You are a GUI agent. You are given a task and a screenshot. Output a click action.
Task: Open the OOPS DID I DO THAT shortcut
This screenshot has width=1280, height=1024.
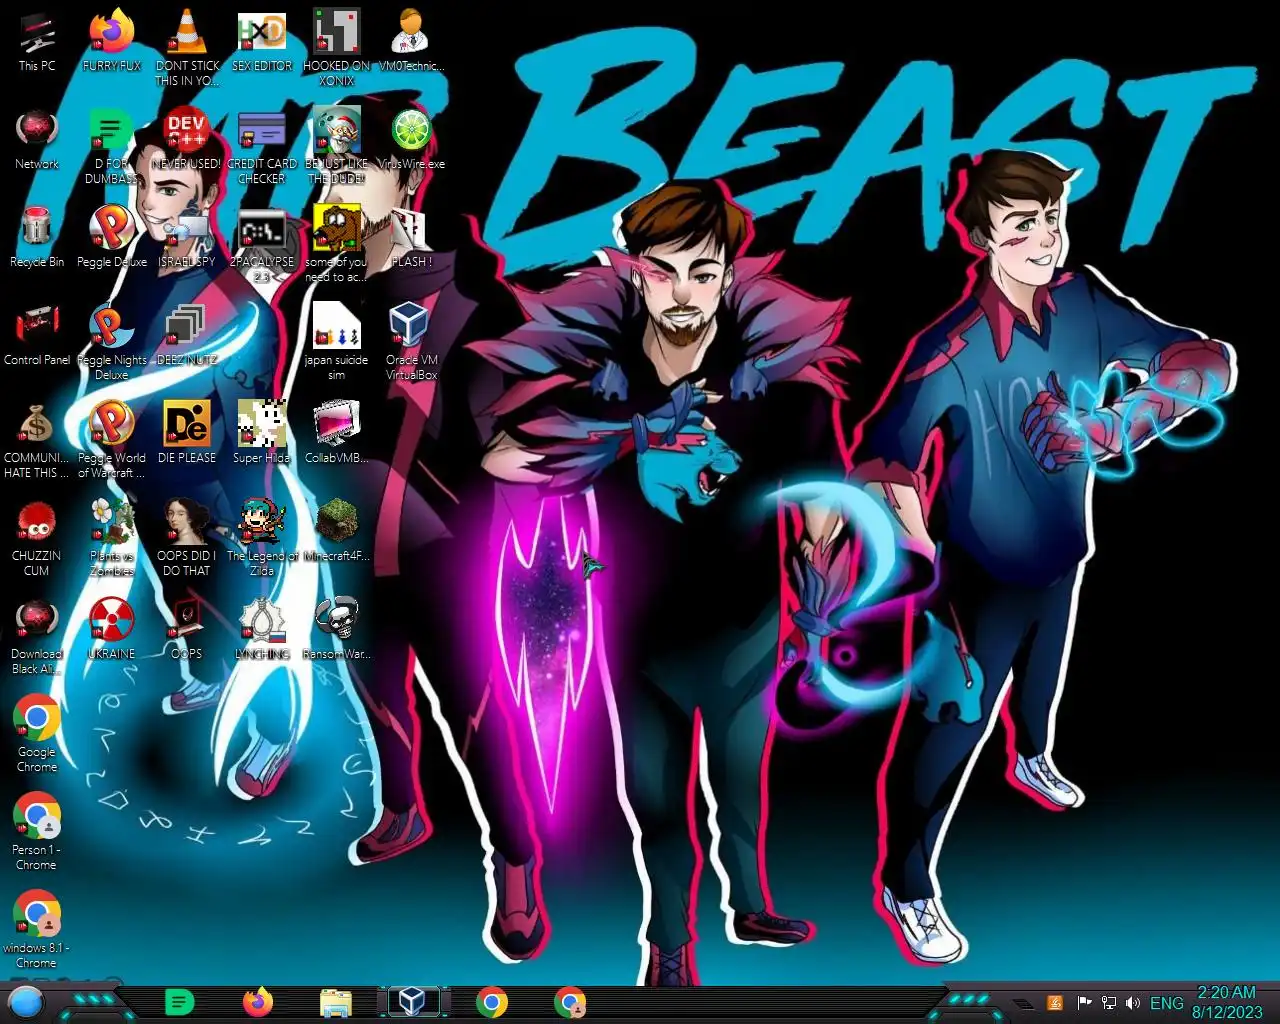point(187,538)
